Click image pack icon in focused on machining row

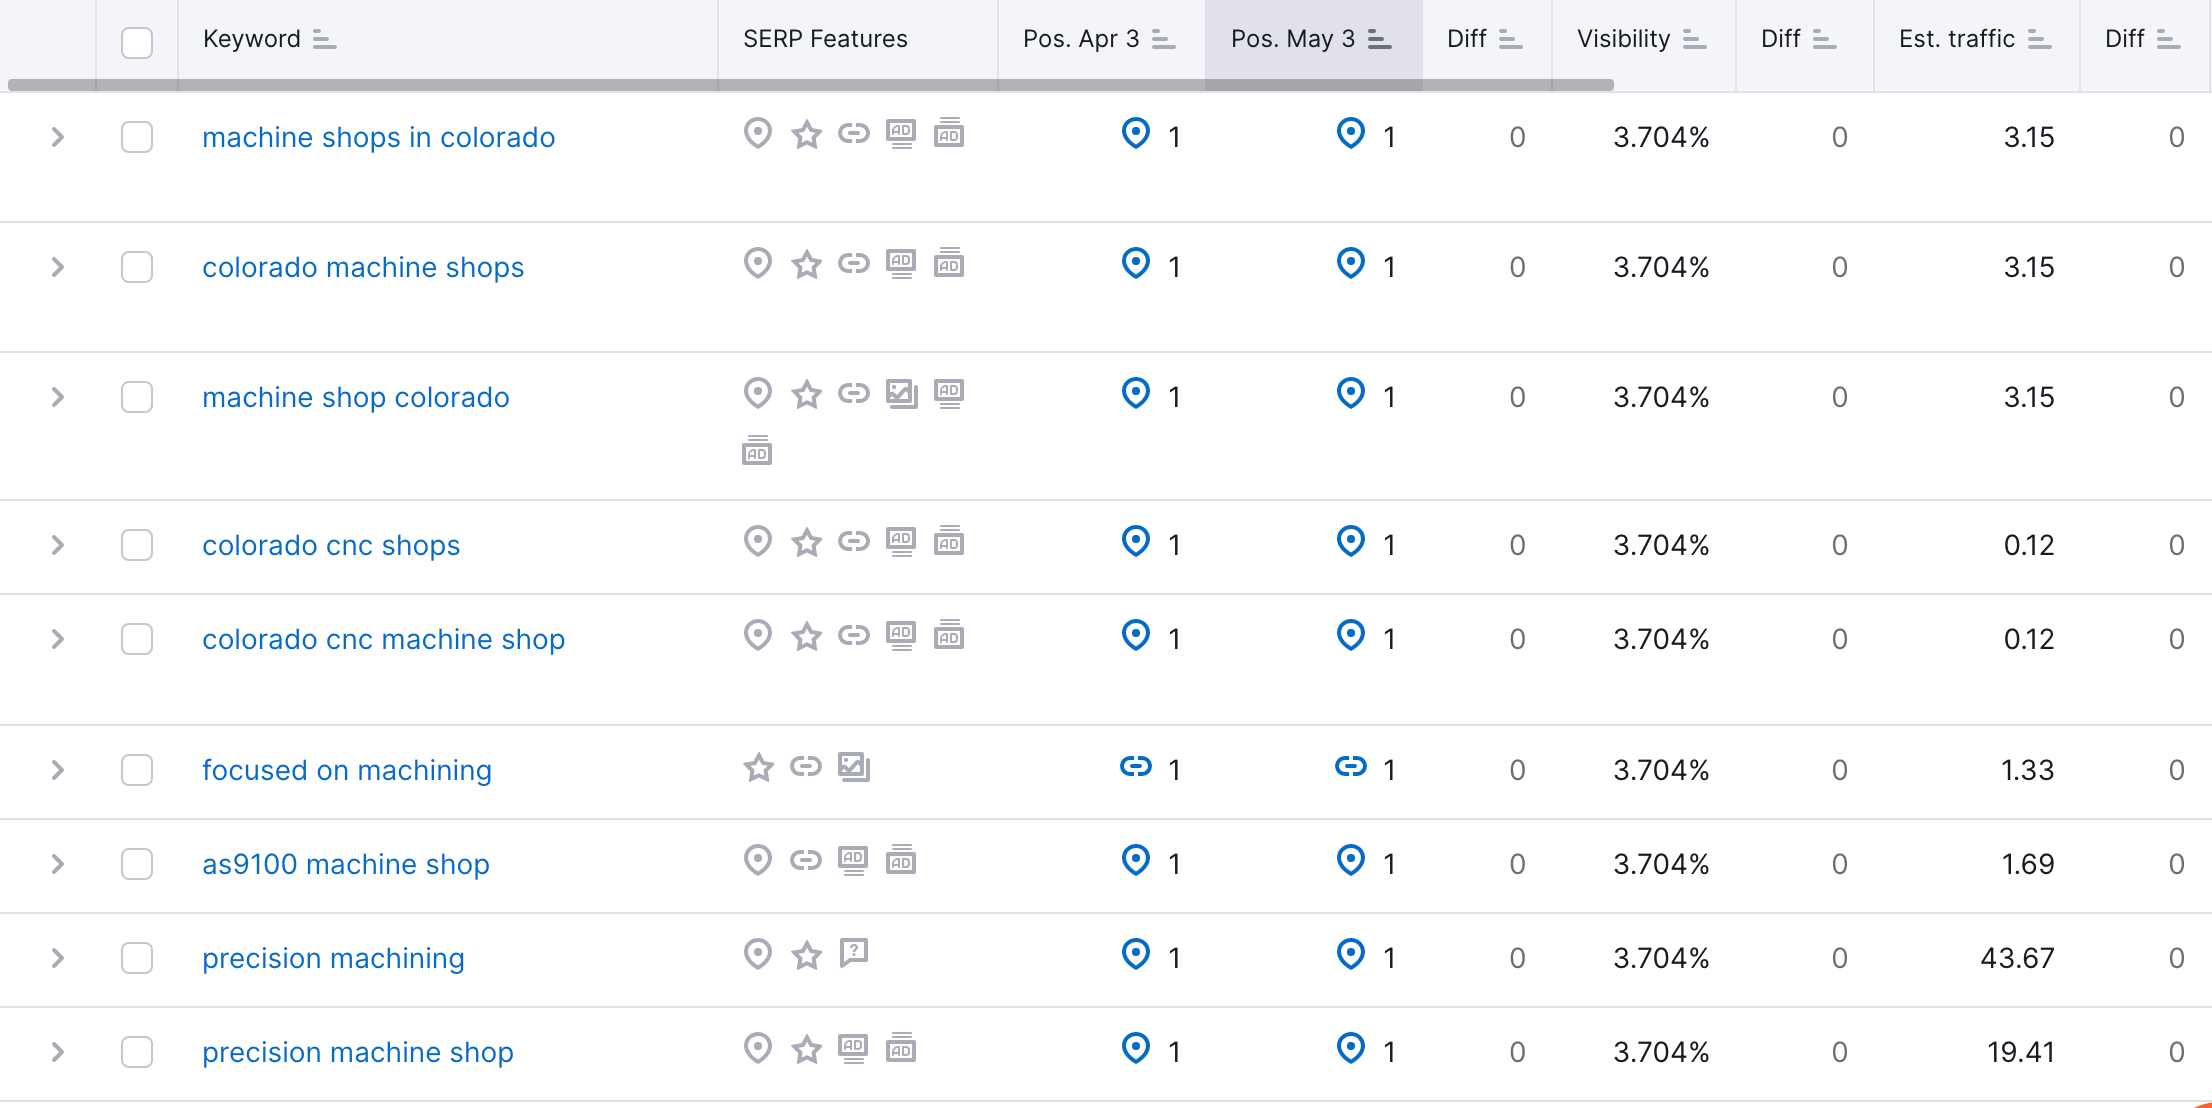click(x=853, y=767)
